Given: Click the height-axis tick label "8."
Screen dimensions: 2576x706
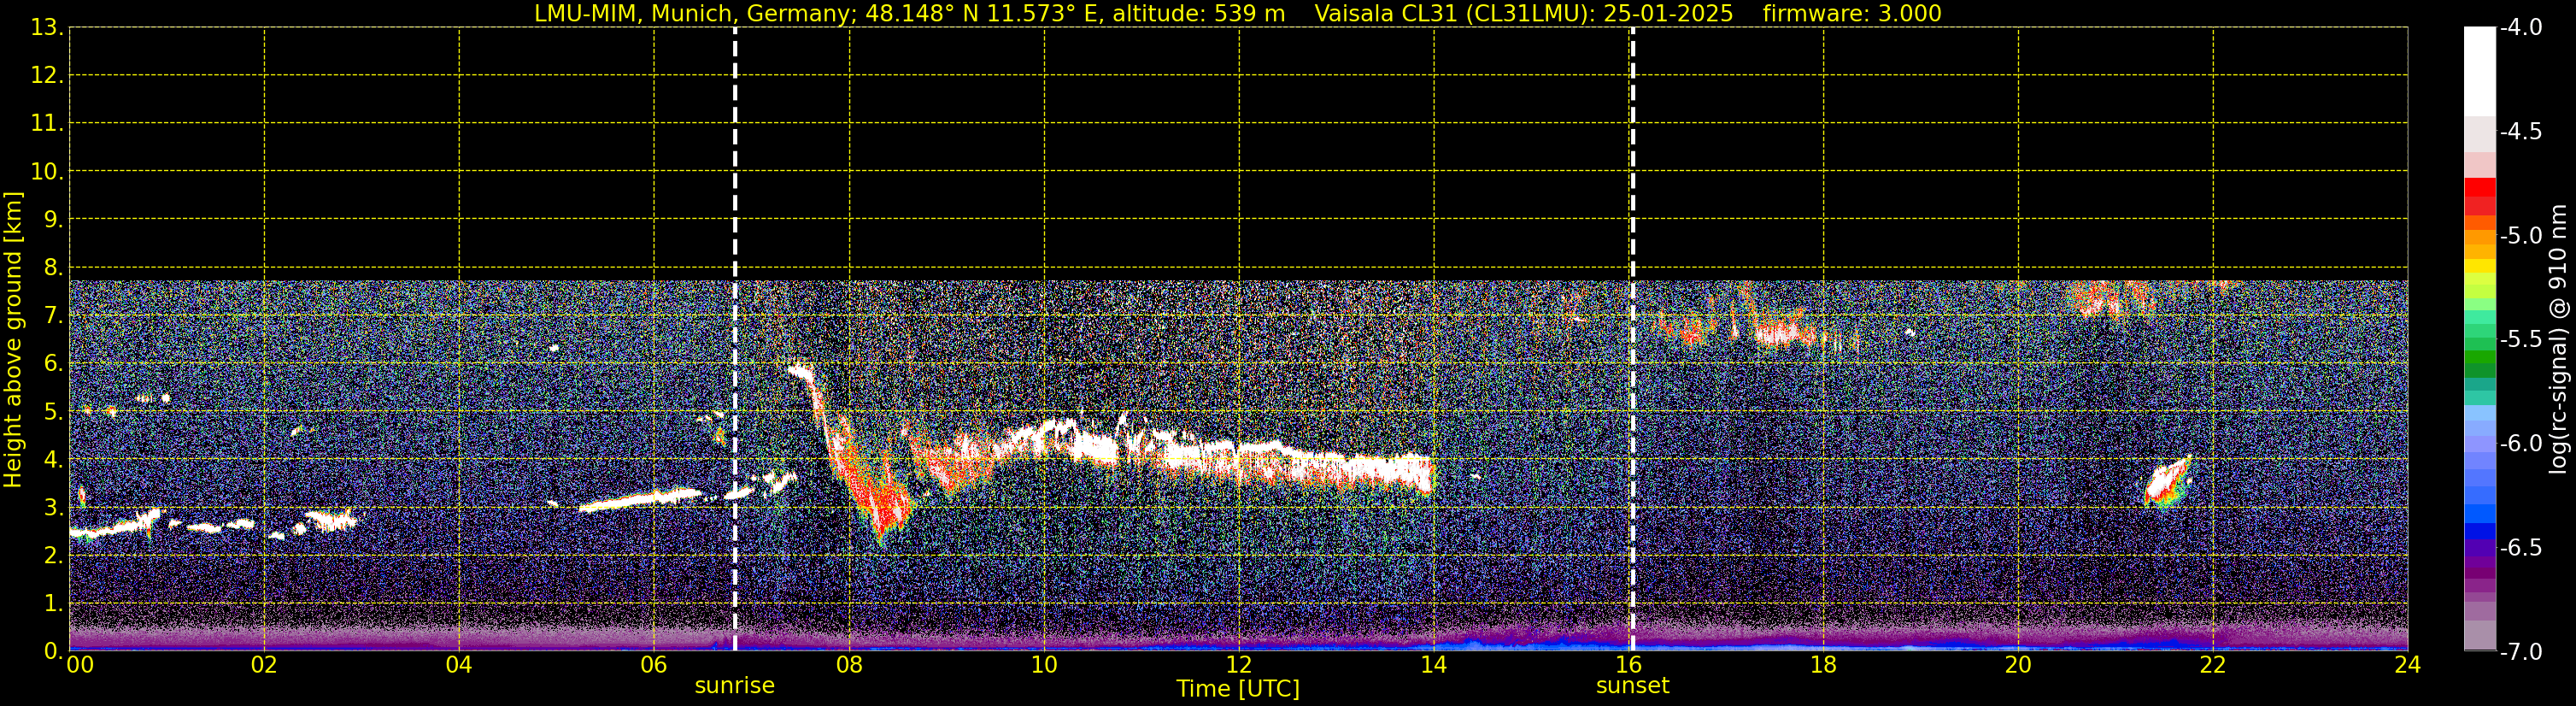Looking at the screenshot, I should (54, 268).
